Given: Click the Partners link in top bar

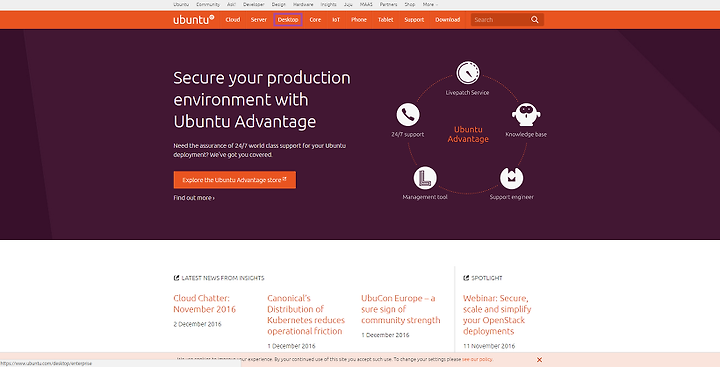Looking at the screenshot, I should pos(388,5).
